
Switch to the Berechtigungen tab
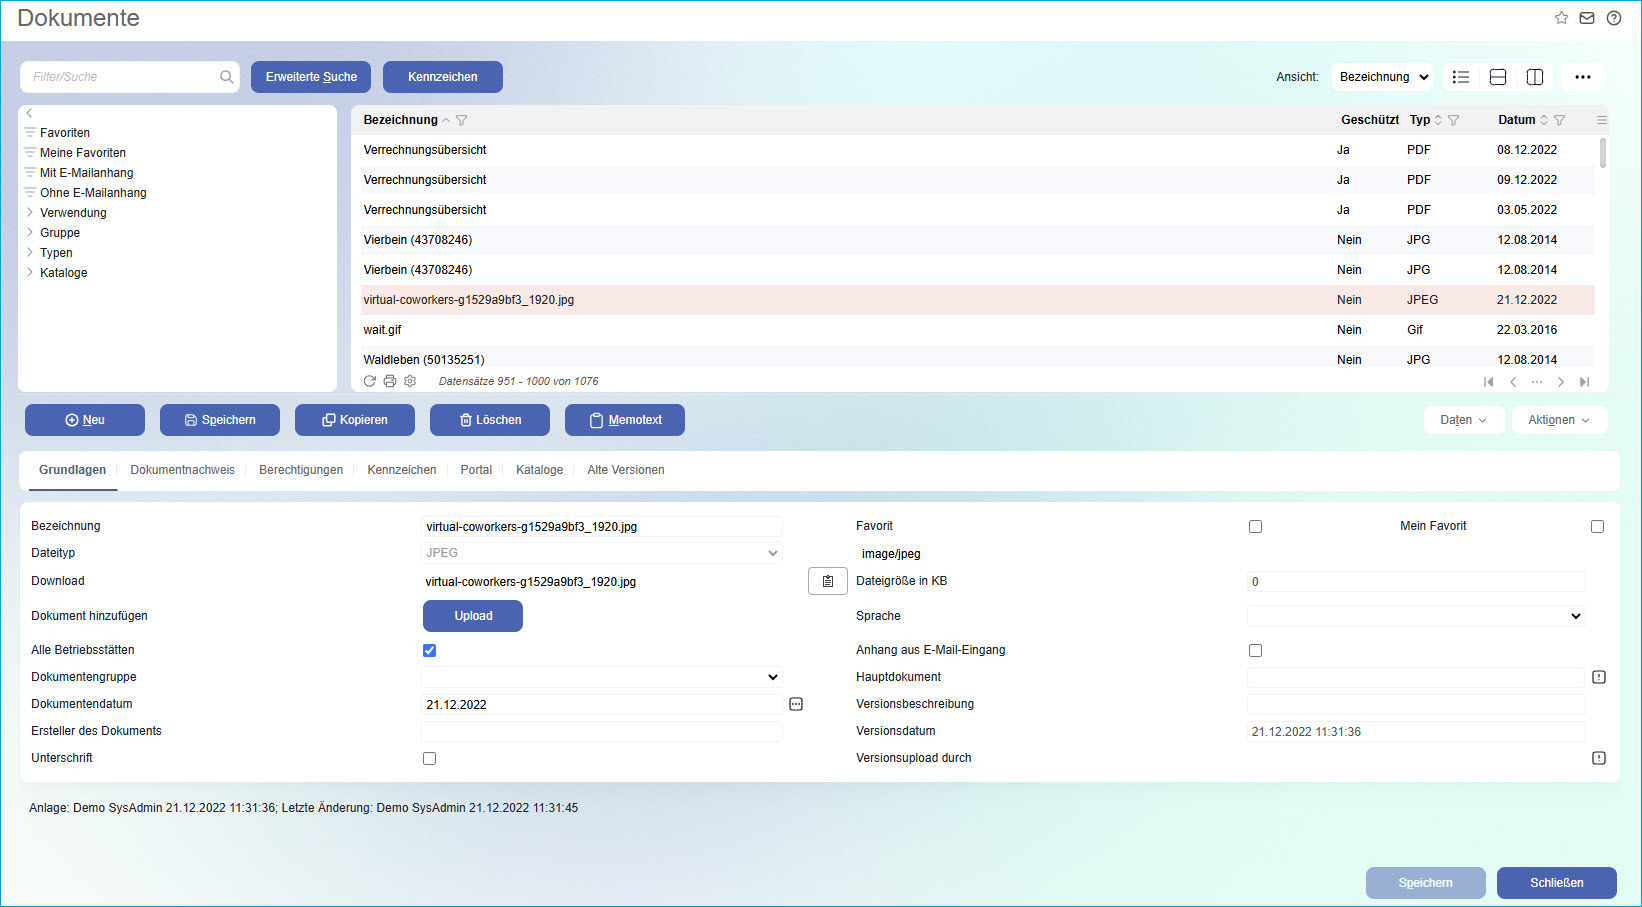[300, 470]
